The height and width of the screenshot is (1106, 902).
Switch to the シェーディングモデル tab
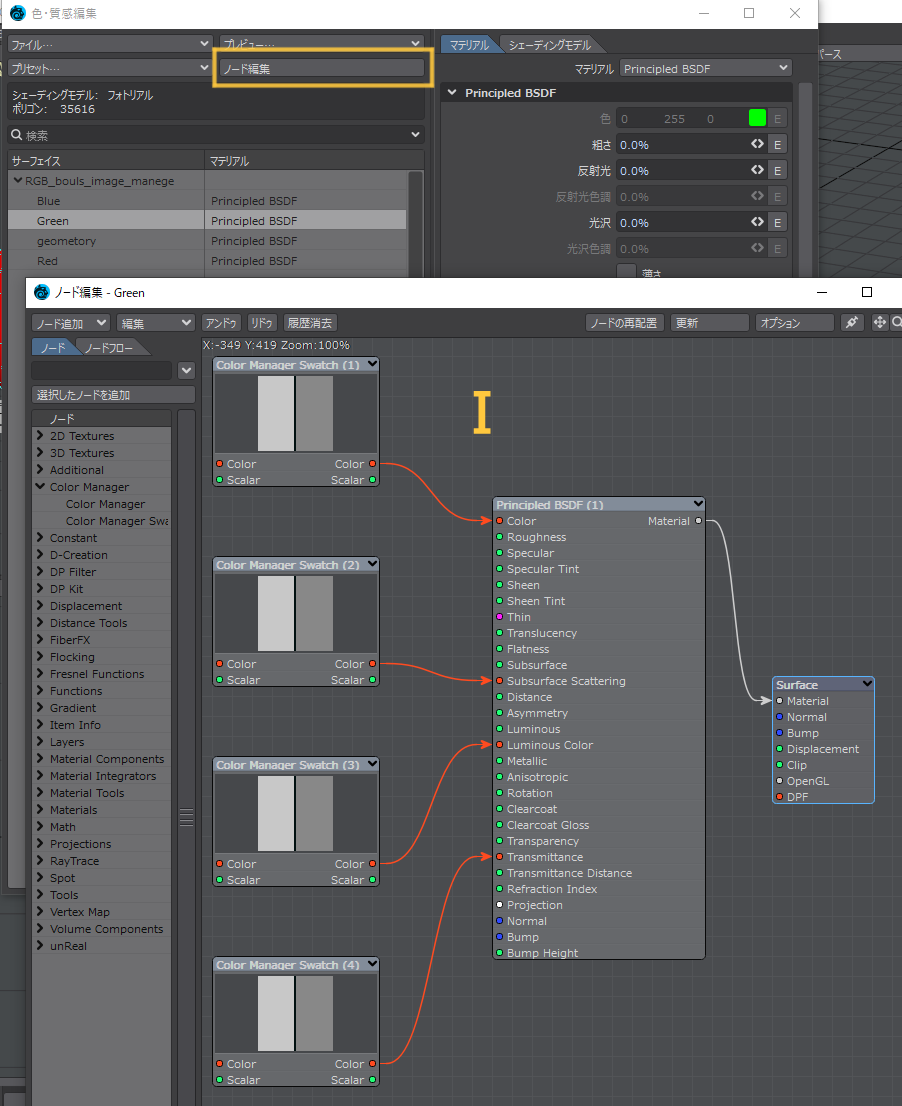(549, 44)
